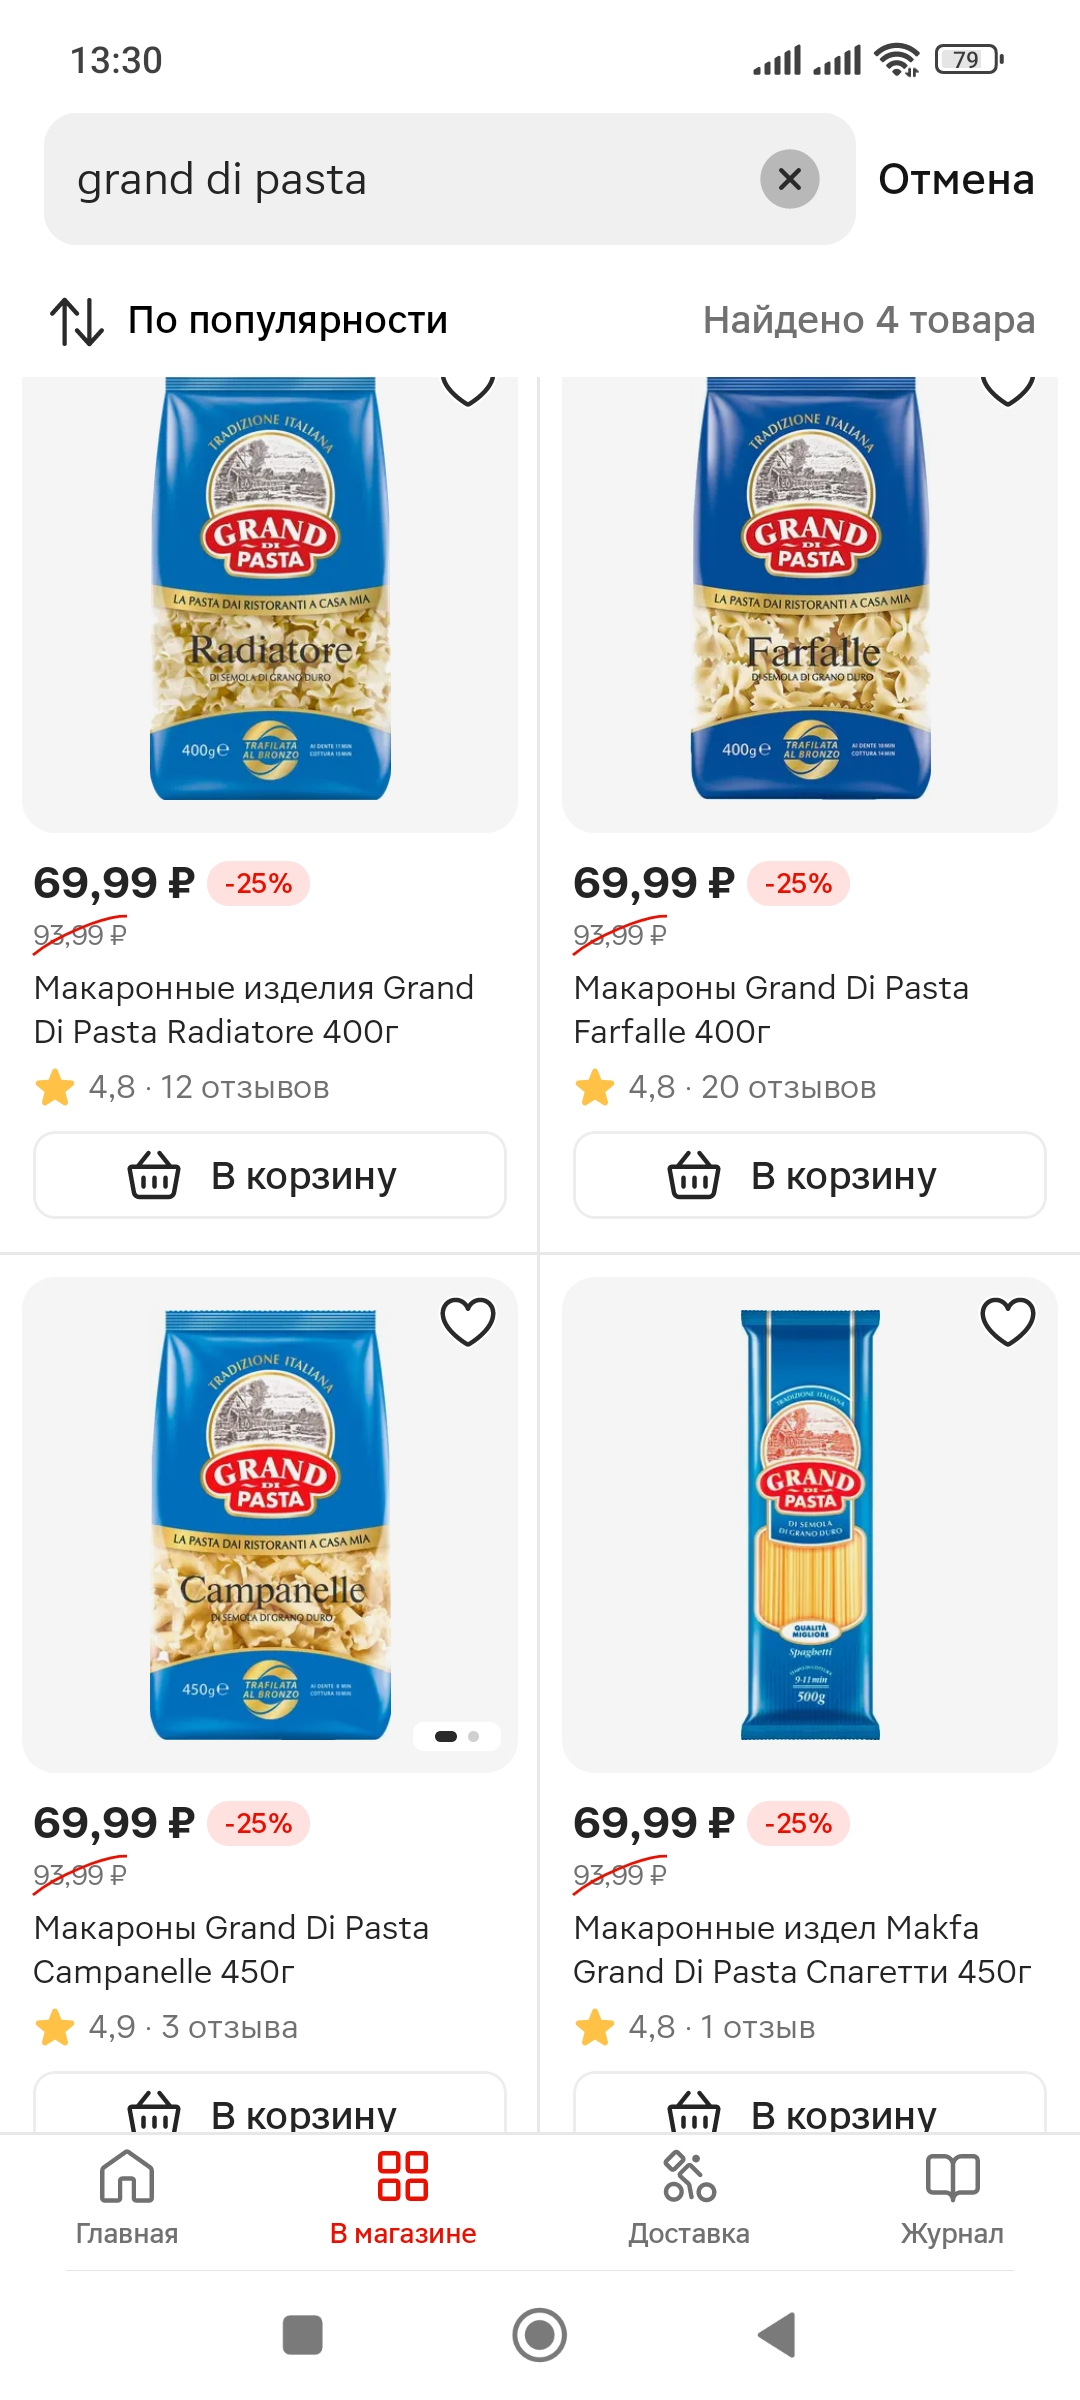Favorite the Campanelle pasta with heart icon
This screenshot has width=1080, height=2400.
[x=468, y=1322]
